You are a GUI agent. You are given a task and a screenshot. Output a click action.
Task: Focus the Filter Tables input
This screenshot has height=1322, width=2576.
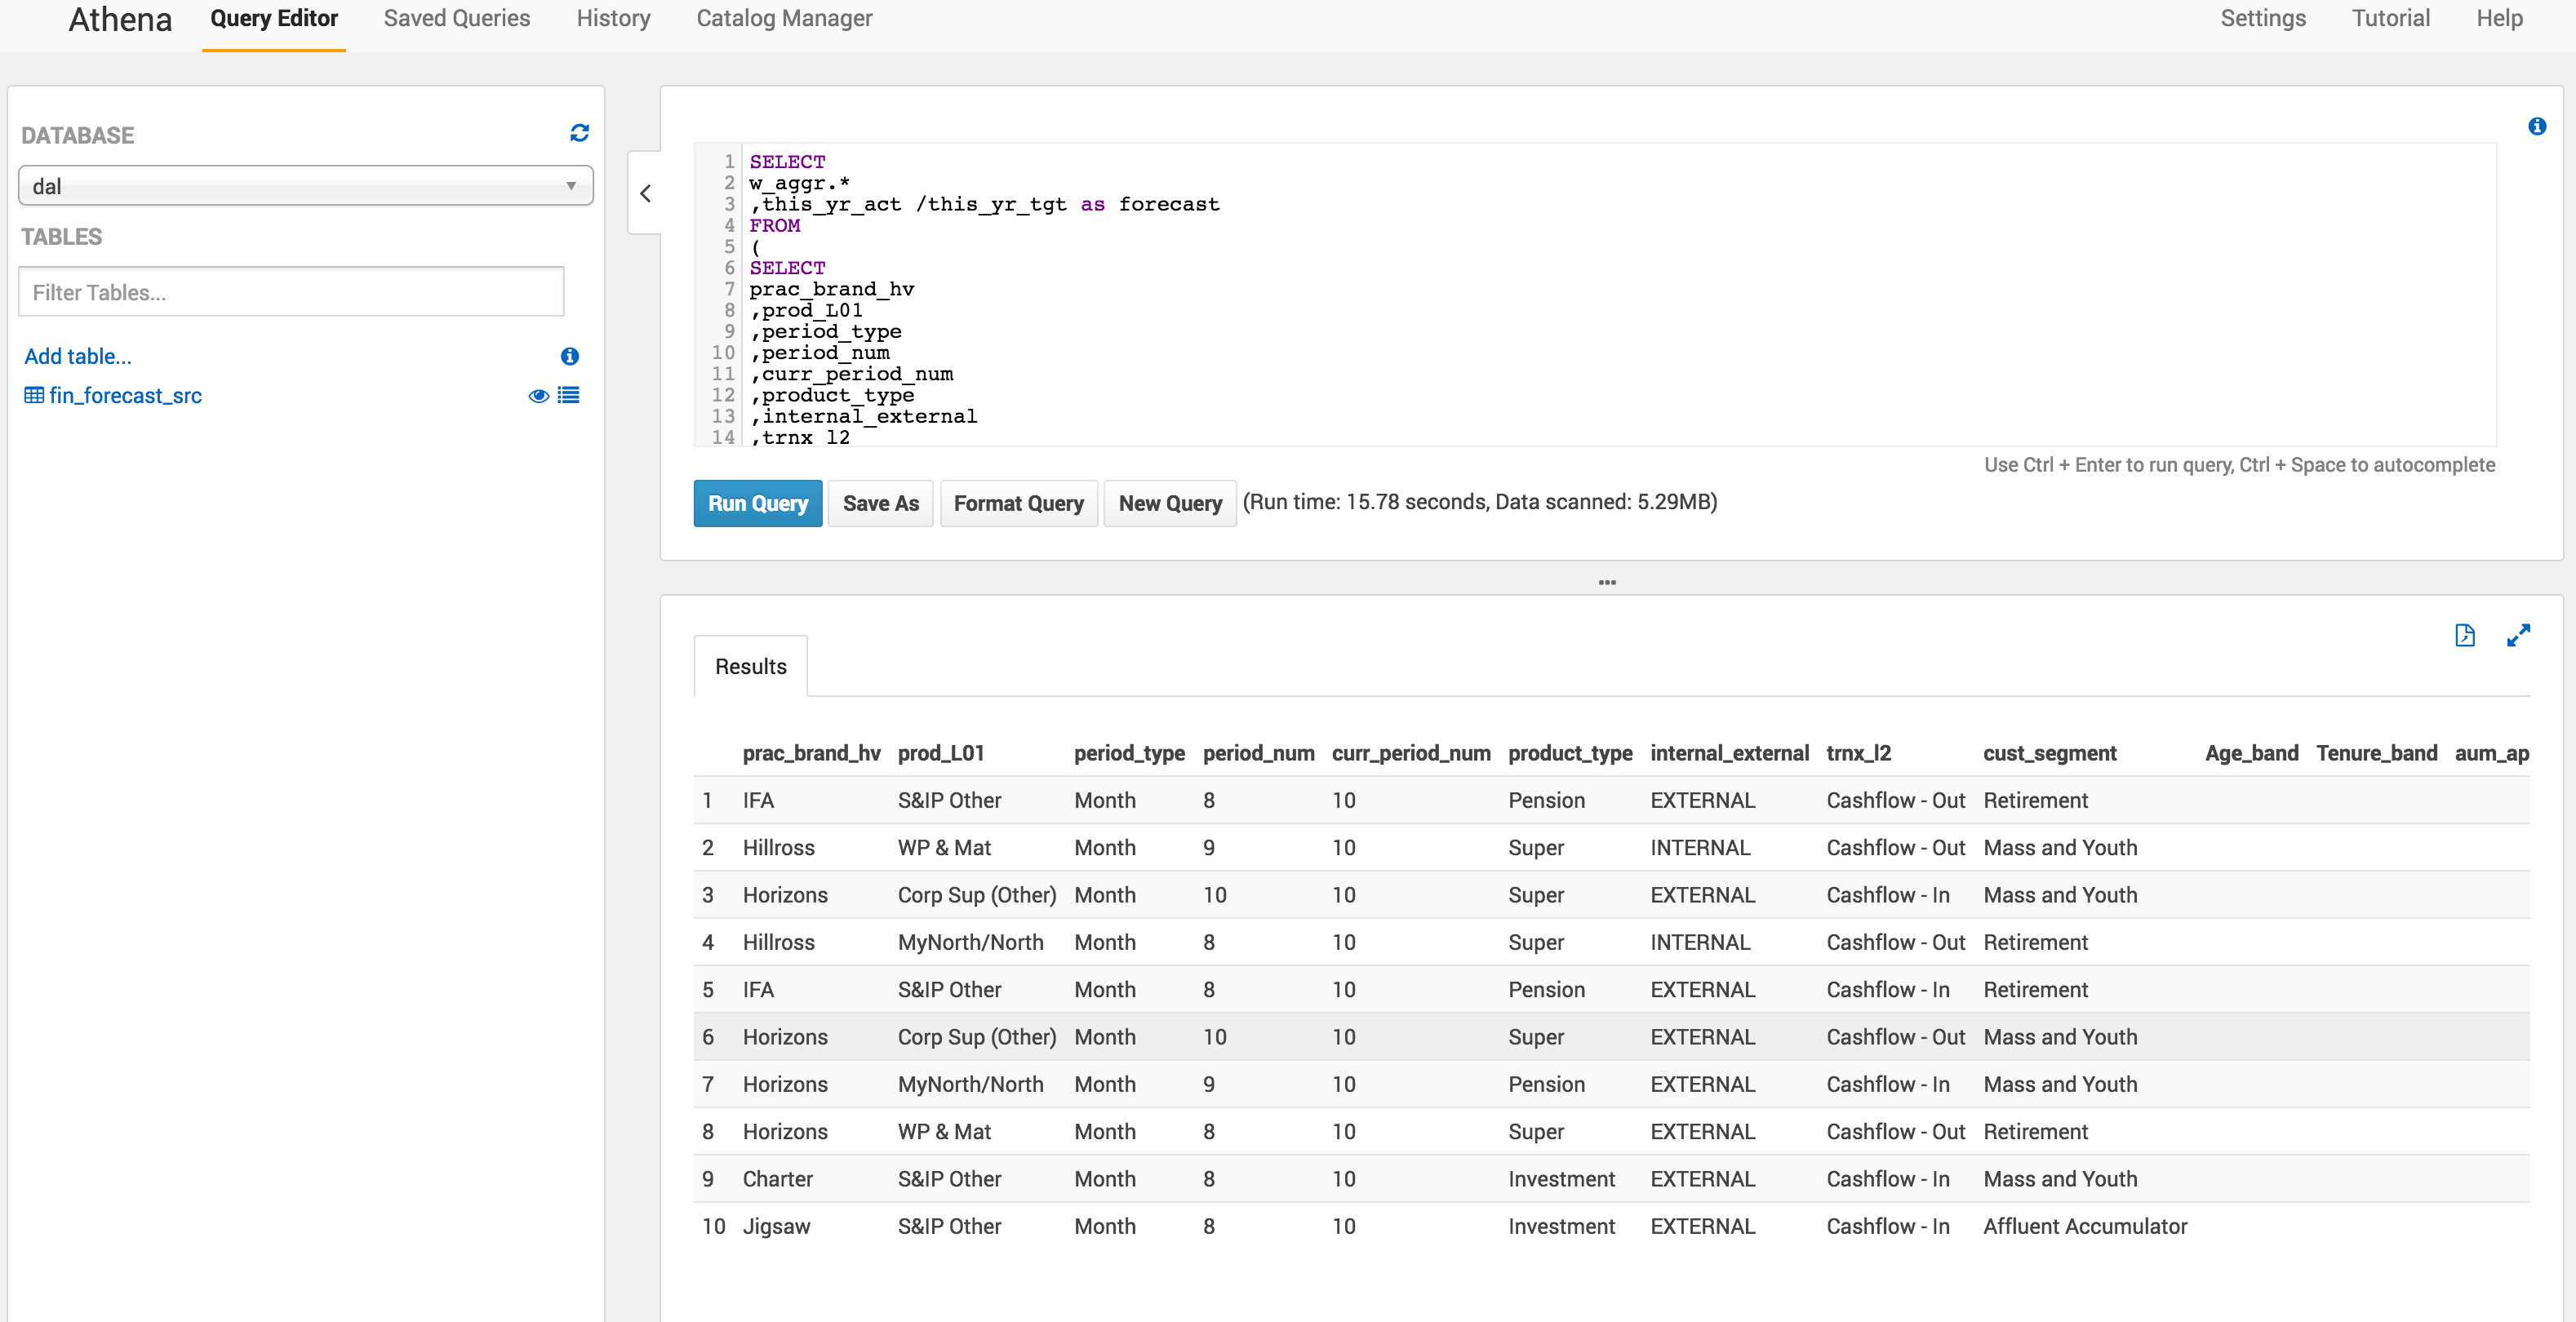click(291, 293)
